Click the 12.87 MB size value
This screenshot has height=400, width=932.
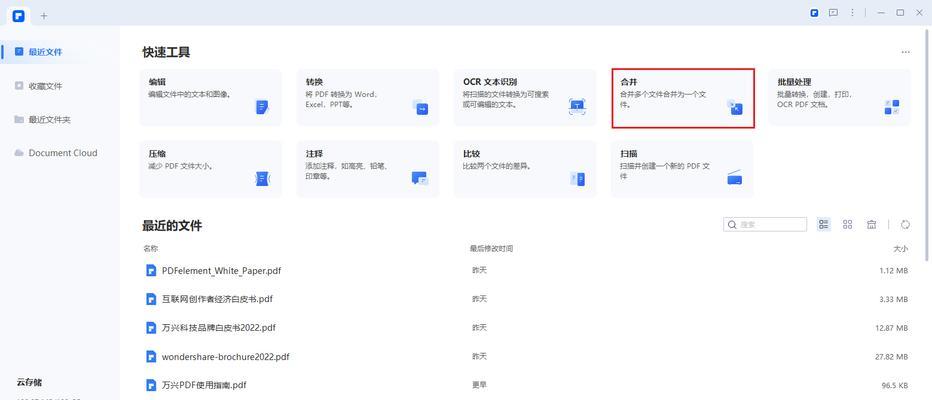(x=892, y=328)
